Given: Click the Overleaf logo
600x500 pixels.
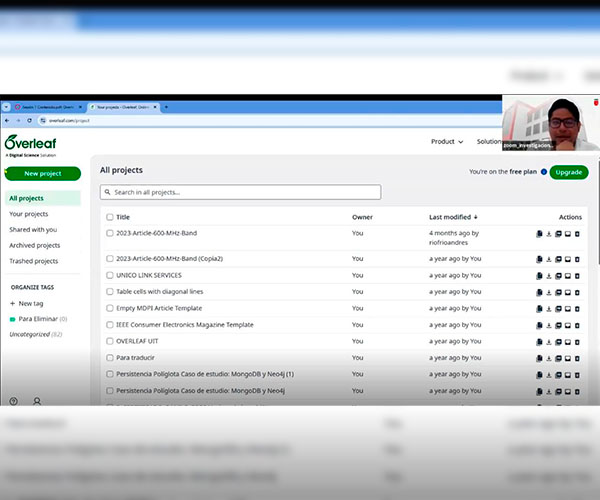Looking at the screenshot, I should pyautogui.click(x=31, y=145).
